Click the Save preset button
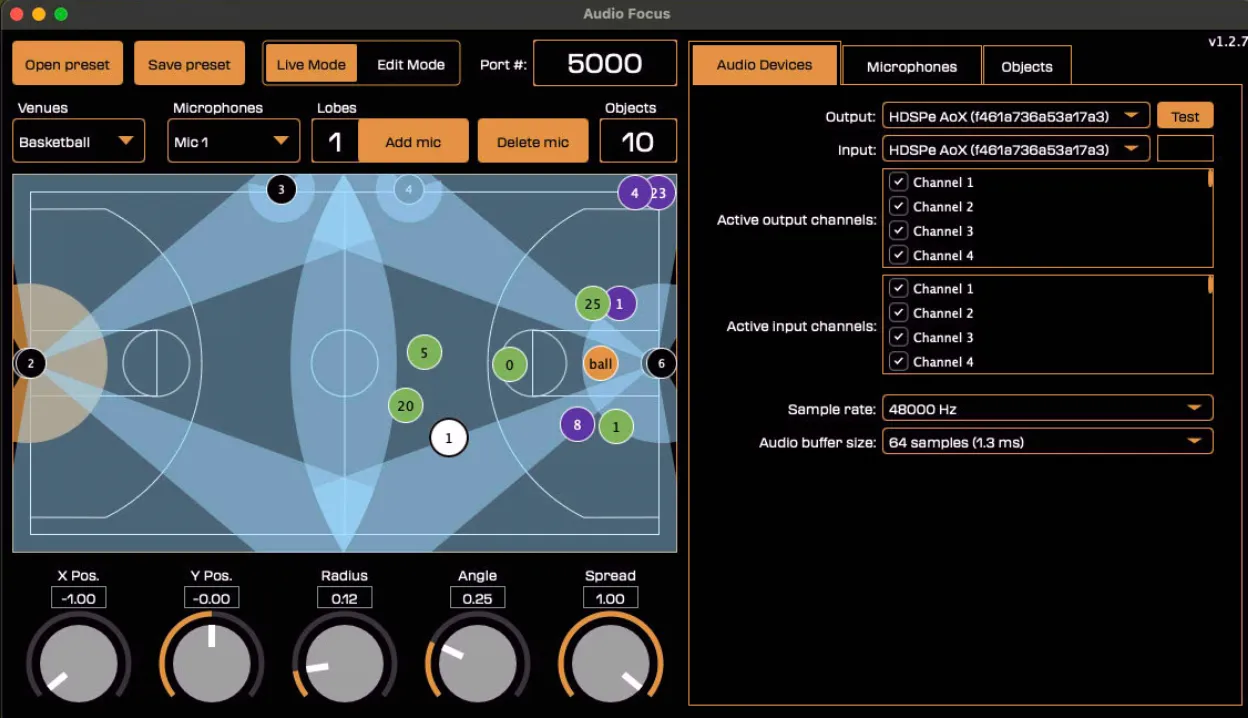Image resolution: width=1248 pixels, height=718 pixels. pyautogui.click(x=189, y=61)
